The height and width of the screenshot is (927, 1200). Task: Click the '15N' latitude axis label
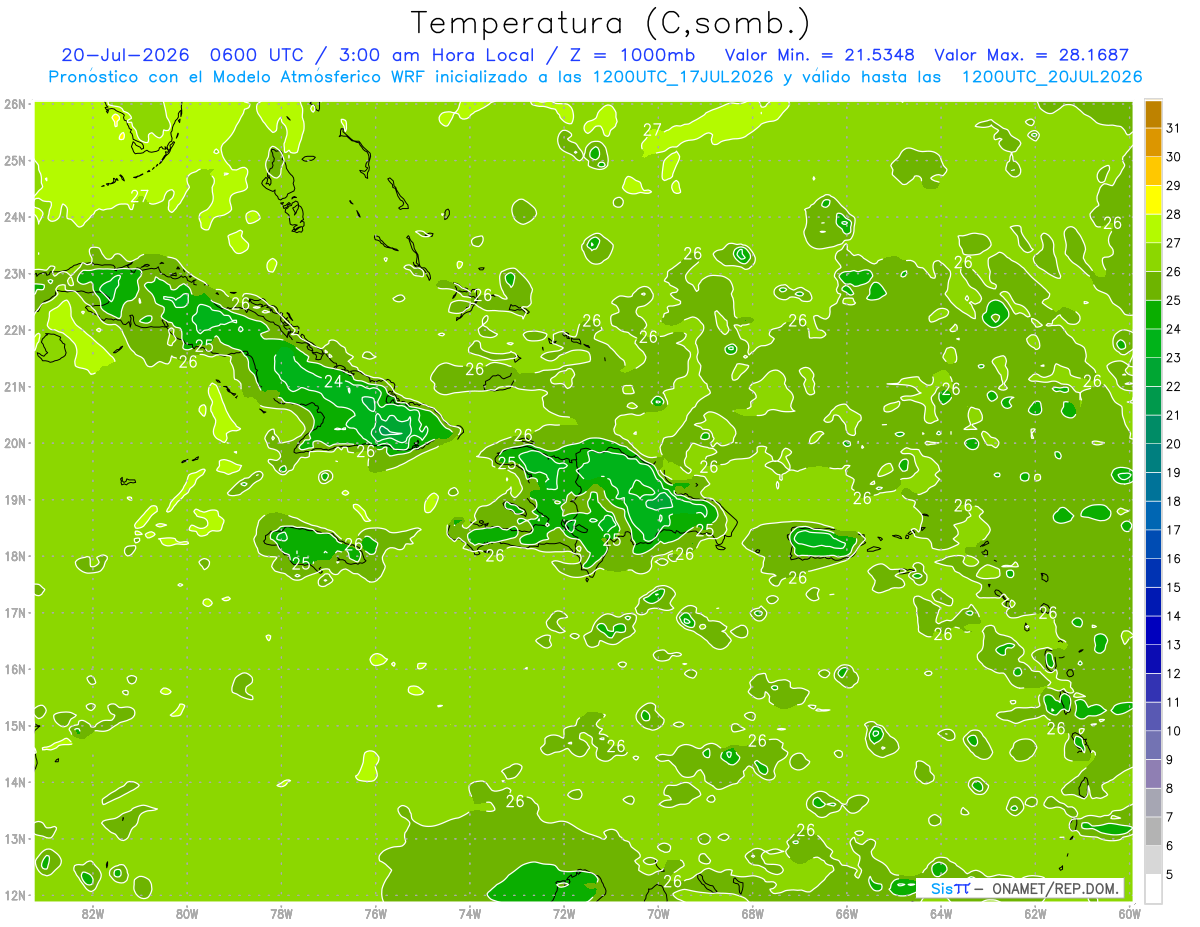coord(16,726)
